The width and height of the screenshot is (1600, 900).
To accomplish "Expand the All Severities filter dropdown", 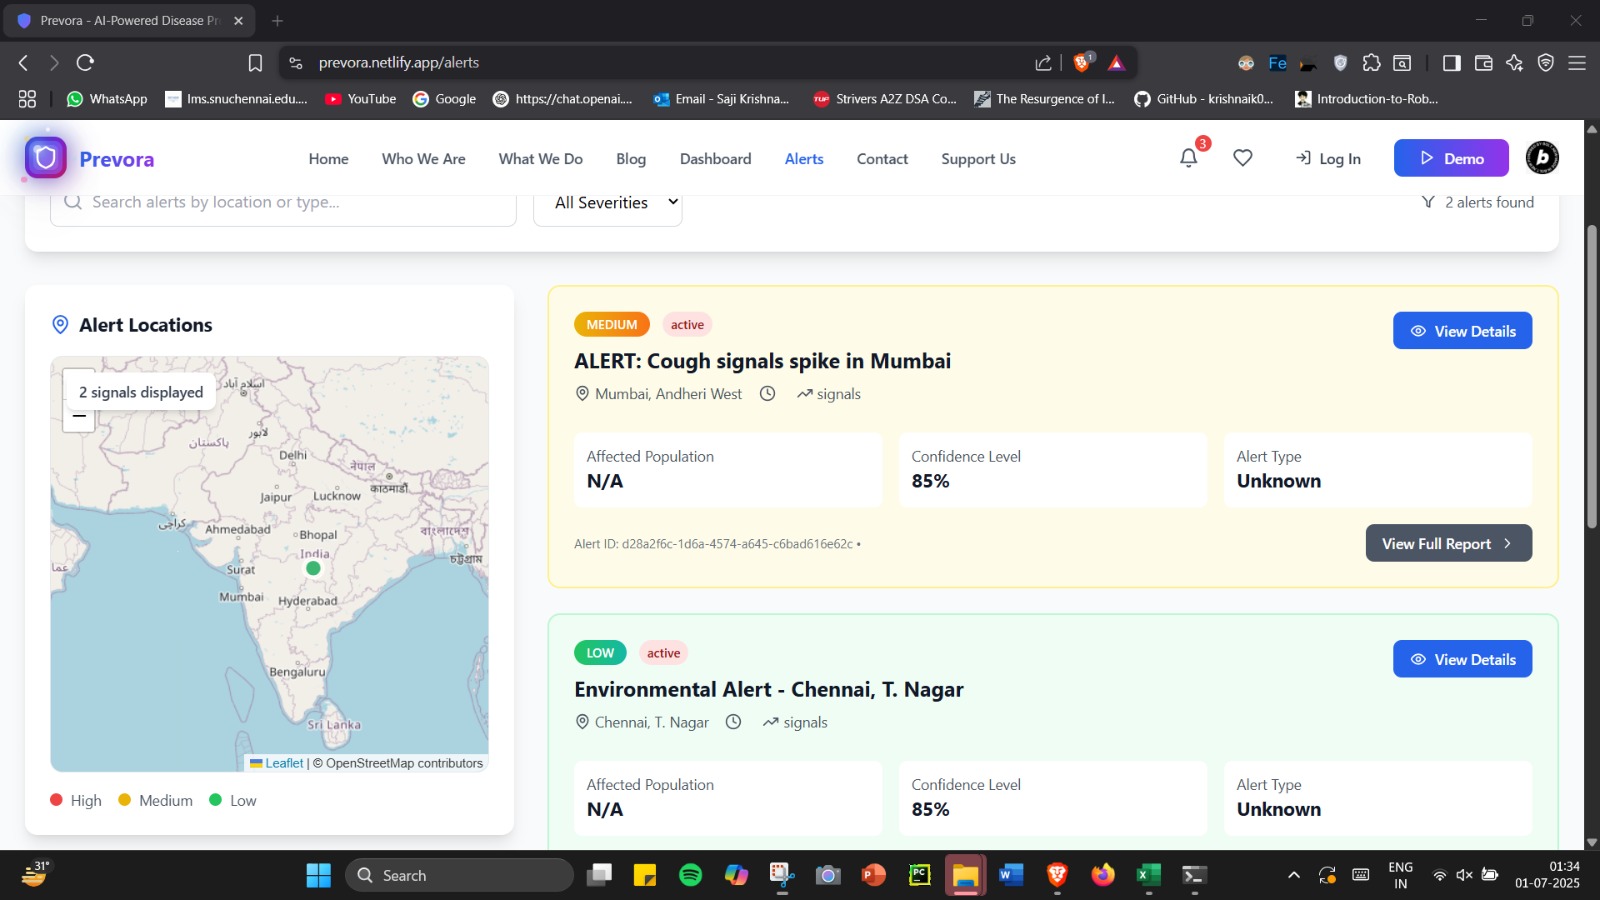I will [608, 203].
